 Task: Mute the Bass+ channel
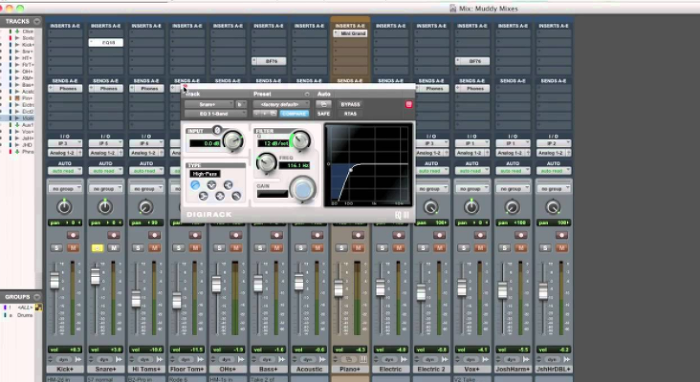(x=276, y=248)
